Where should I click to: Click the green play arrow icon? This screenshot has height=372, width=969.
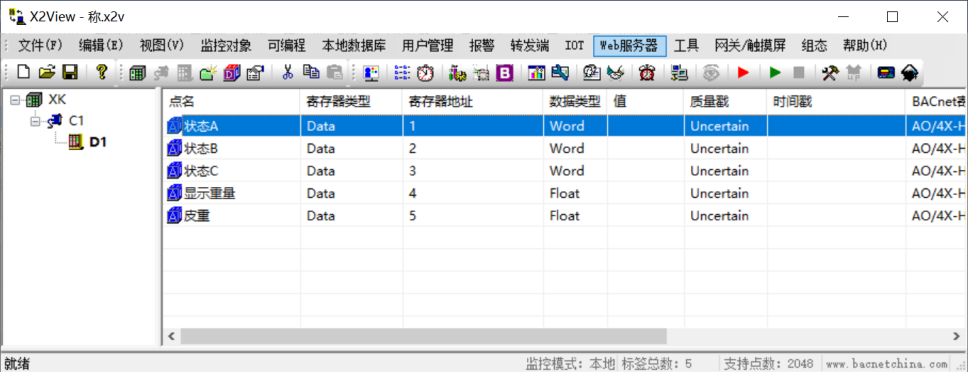(x=775, y=73)
